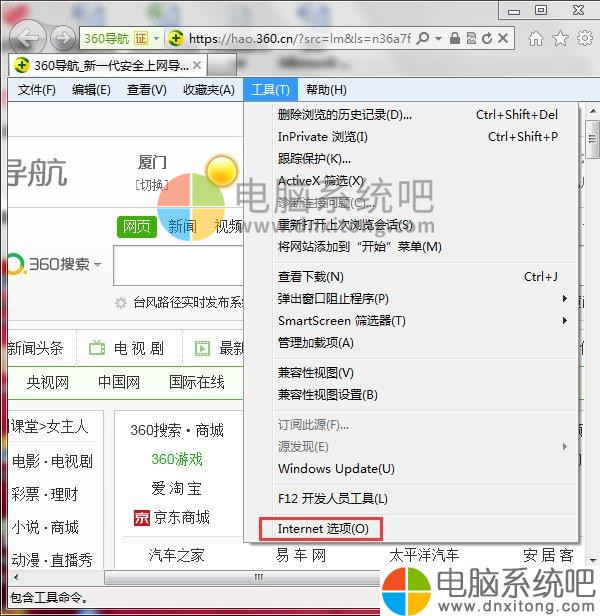Viewport: 600px width, 616px height.
Task: Click the 中国网 link
Action: tap(118, 382)
